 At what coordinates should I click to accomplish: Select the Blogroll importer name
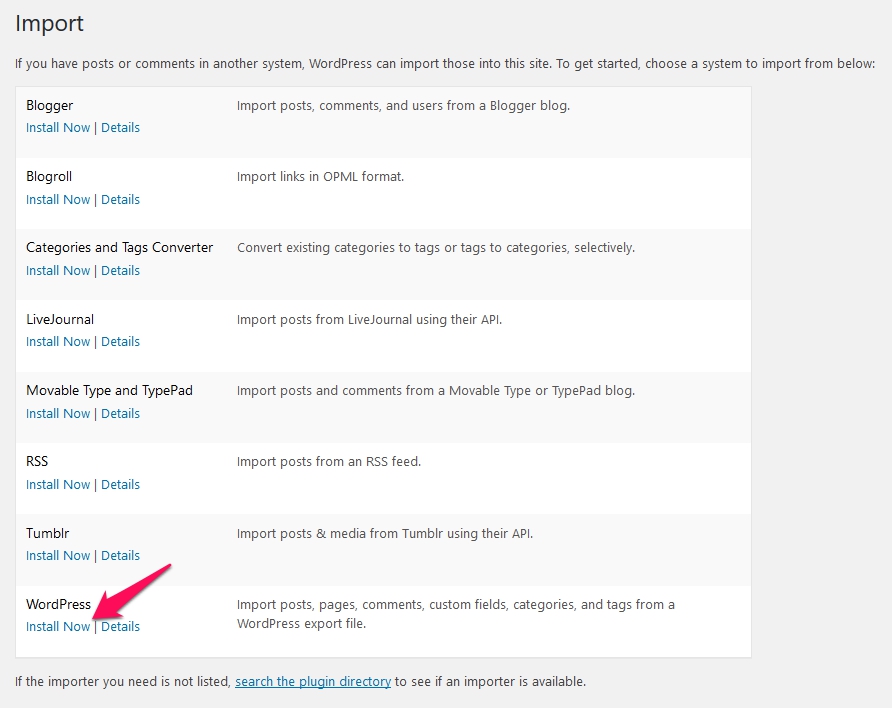click(x=49, y=176)
